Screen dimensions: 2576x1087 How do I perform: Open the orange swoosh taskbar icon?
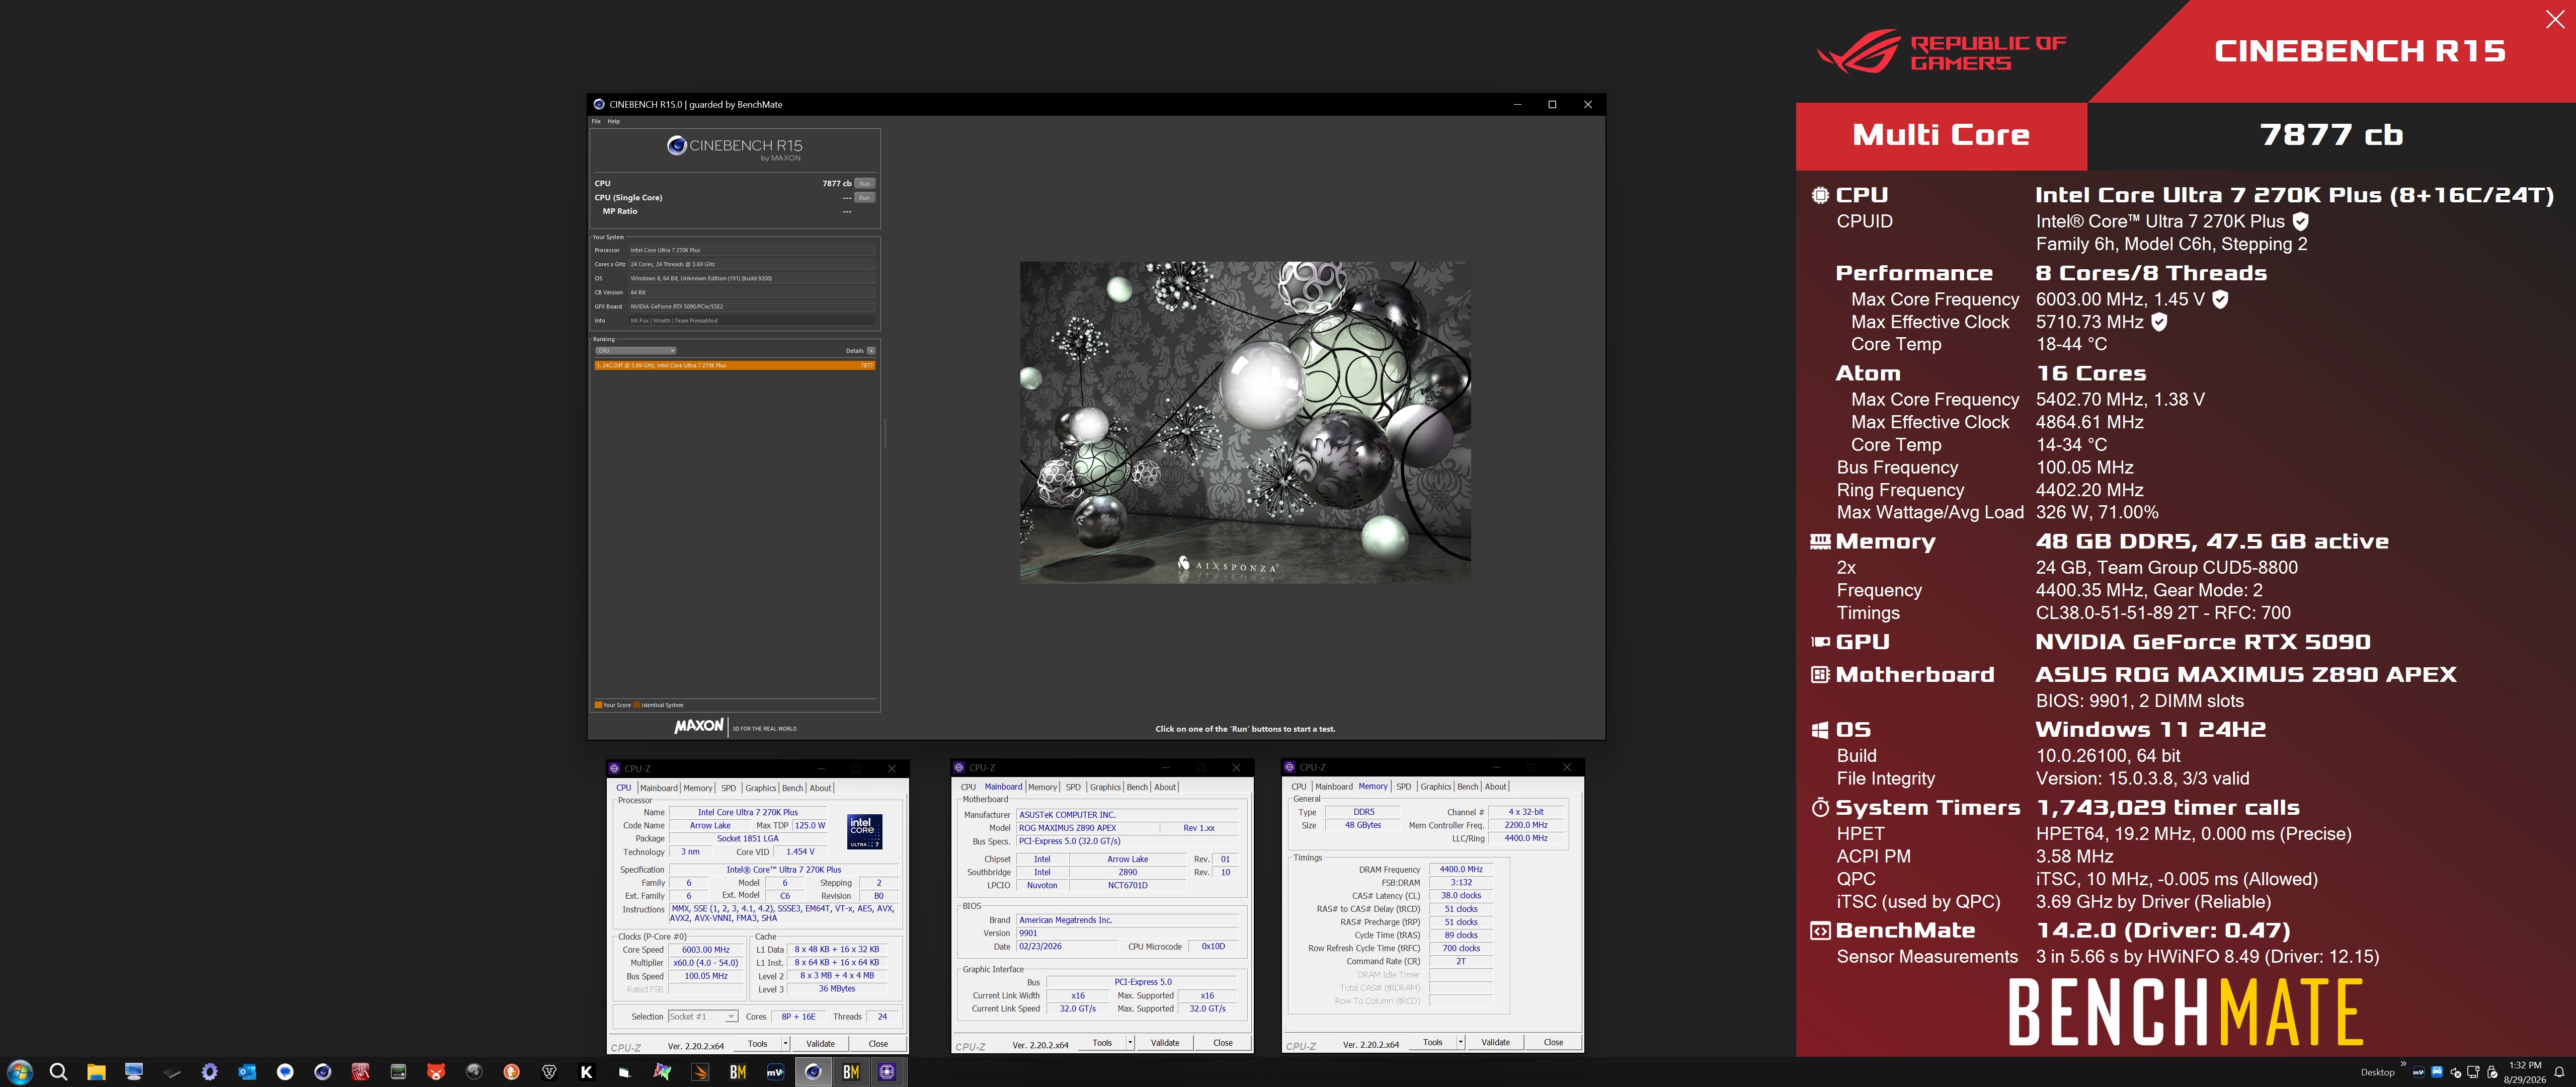(700, 1072)
